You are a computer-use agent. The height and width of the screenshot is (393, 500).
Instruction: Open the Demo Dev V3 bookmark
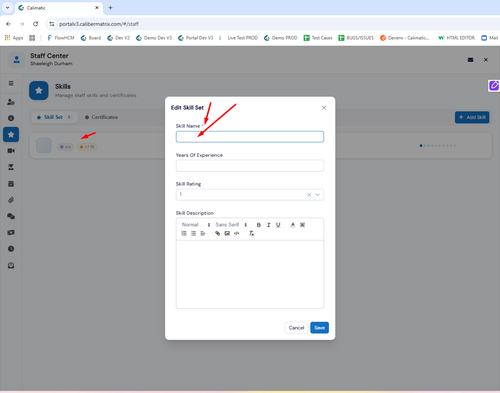tap(154, 38)
